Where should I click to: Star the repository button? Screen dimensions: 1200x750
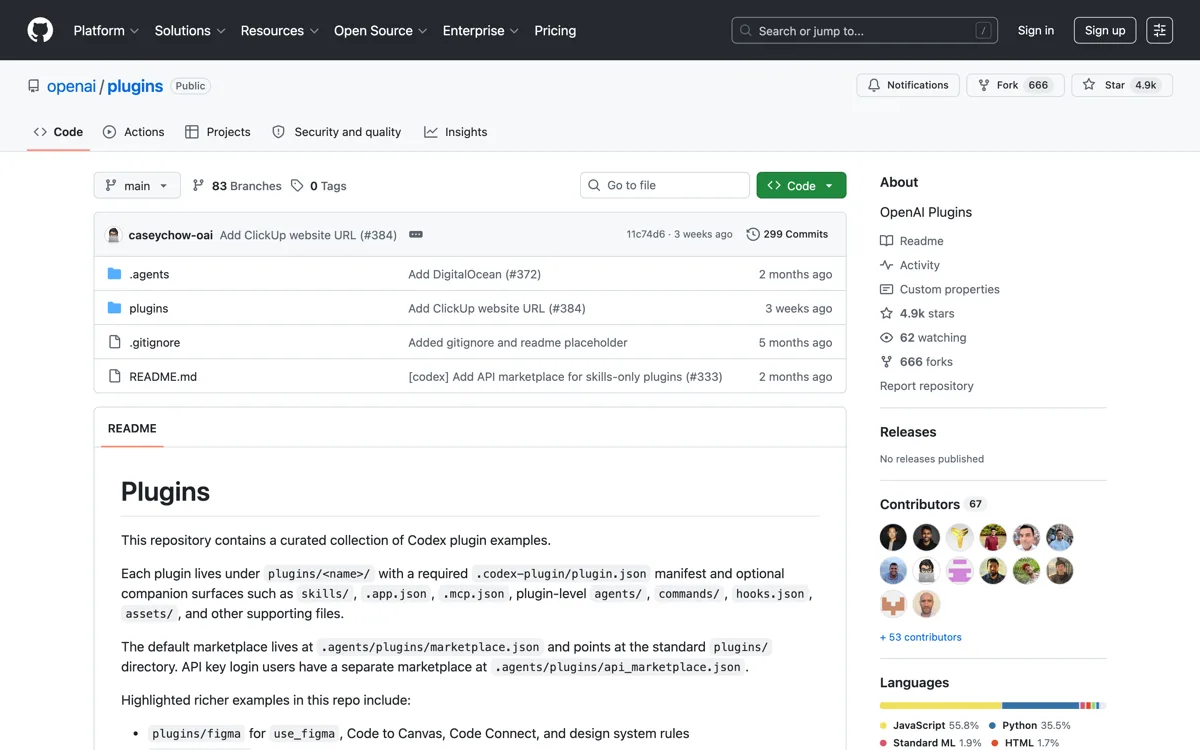[x=1122, y=85]
